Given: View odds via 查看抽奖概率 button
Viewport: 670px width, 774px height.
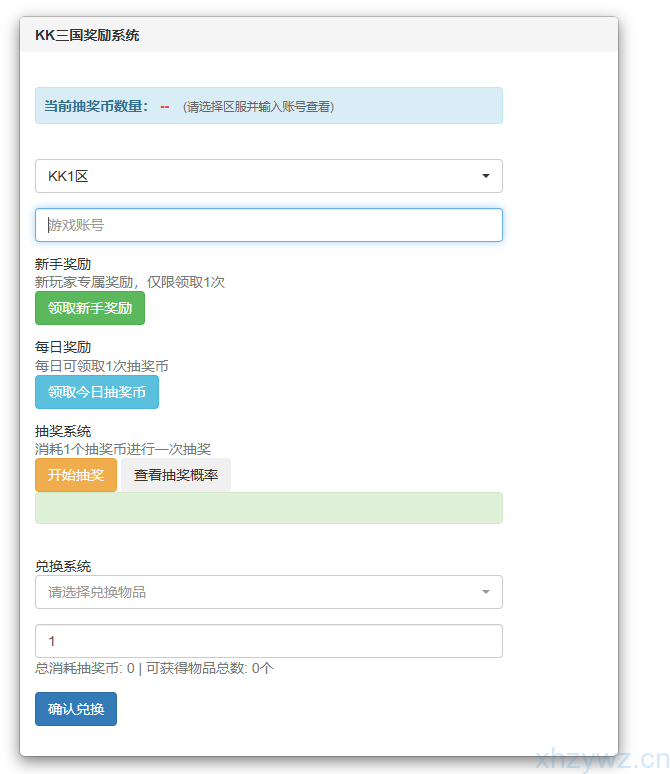Looking at the screenshot, I should (176, 475).
